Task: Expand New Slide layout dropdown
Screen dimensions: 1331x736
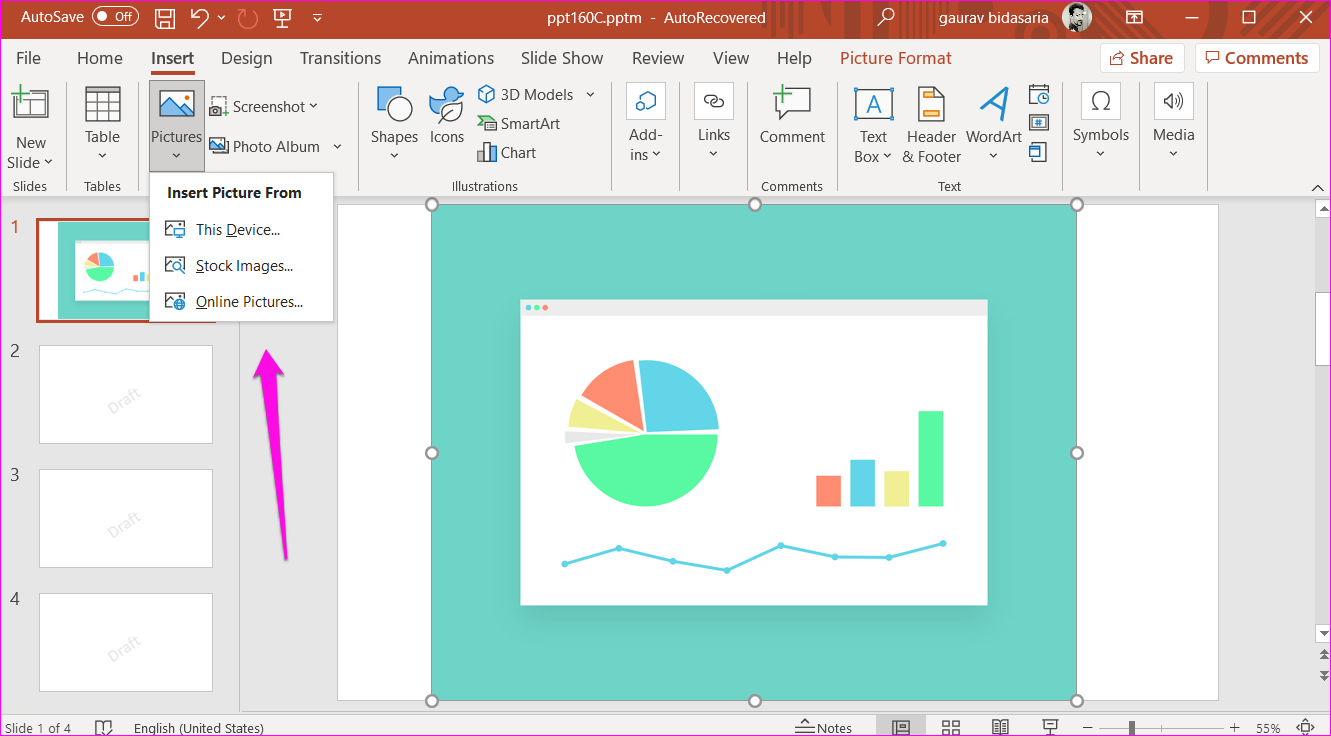Action: click(30, 153)
